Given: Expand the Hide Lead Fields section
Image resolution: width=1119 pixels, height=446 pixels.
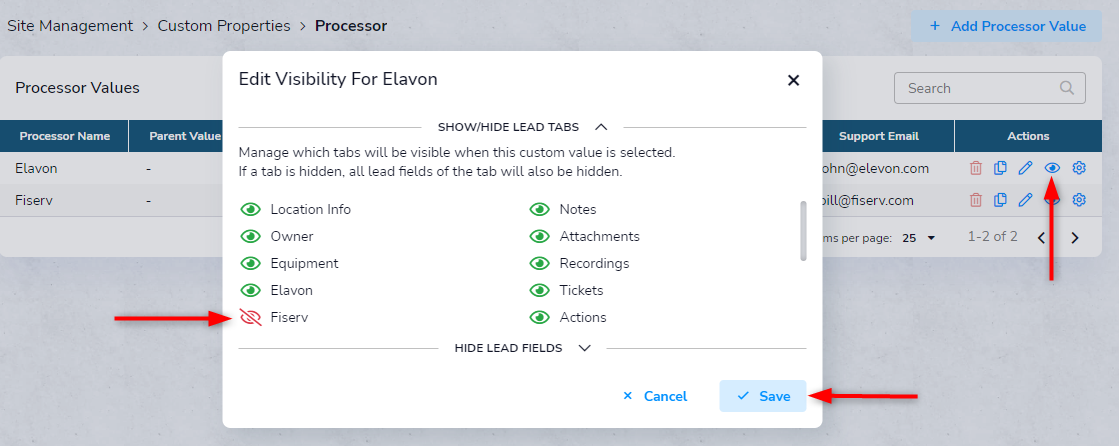Looking at the screenshot, I should [585, 348].
